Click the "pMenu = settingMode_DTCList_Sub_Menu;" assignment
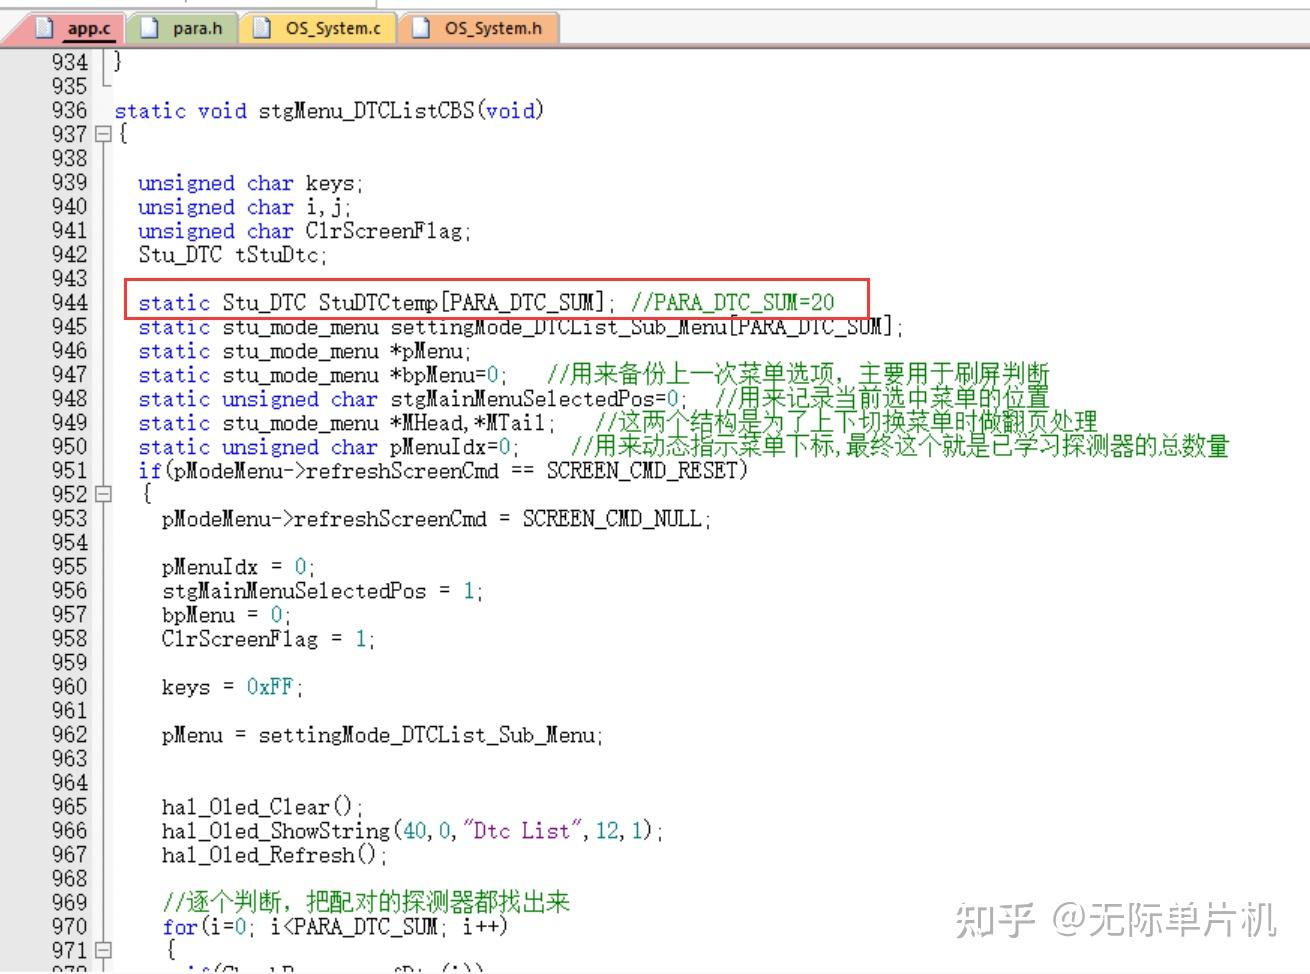Viewport: 1310px width, 974px height. pyautogui.click(x=382, y=735)
